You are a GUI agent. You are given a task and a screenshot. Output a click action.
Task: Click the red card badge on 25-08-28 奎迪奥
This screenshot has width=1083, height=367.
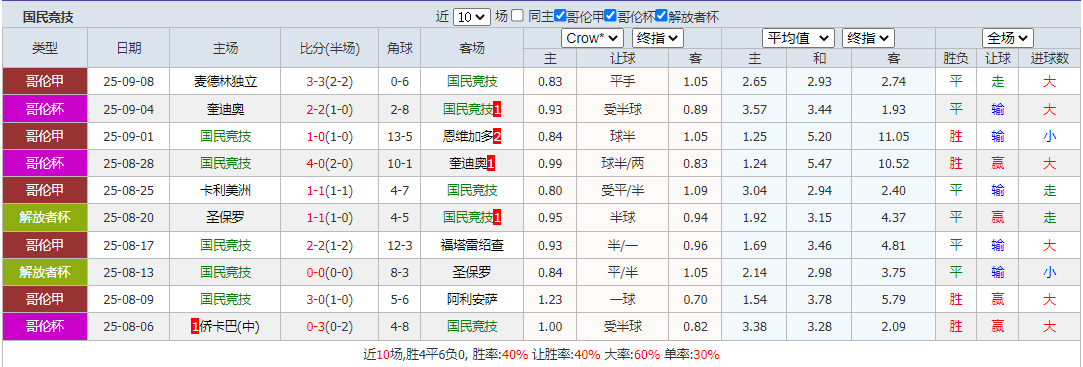coord(491,164)
